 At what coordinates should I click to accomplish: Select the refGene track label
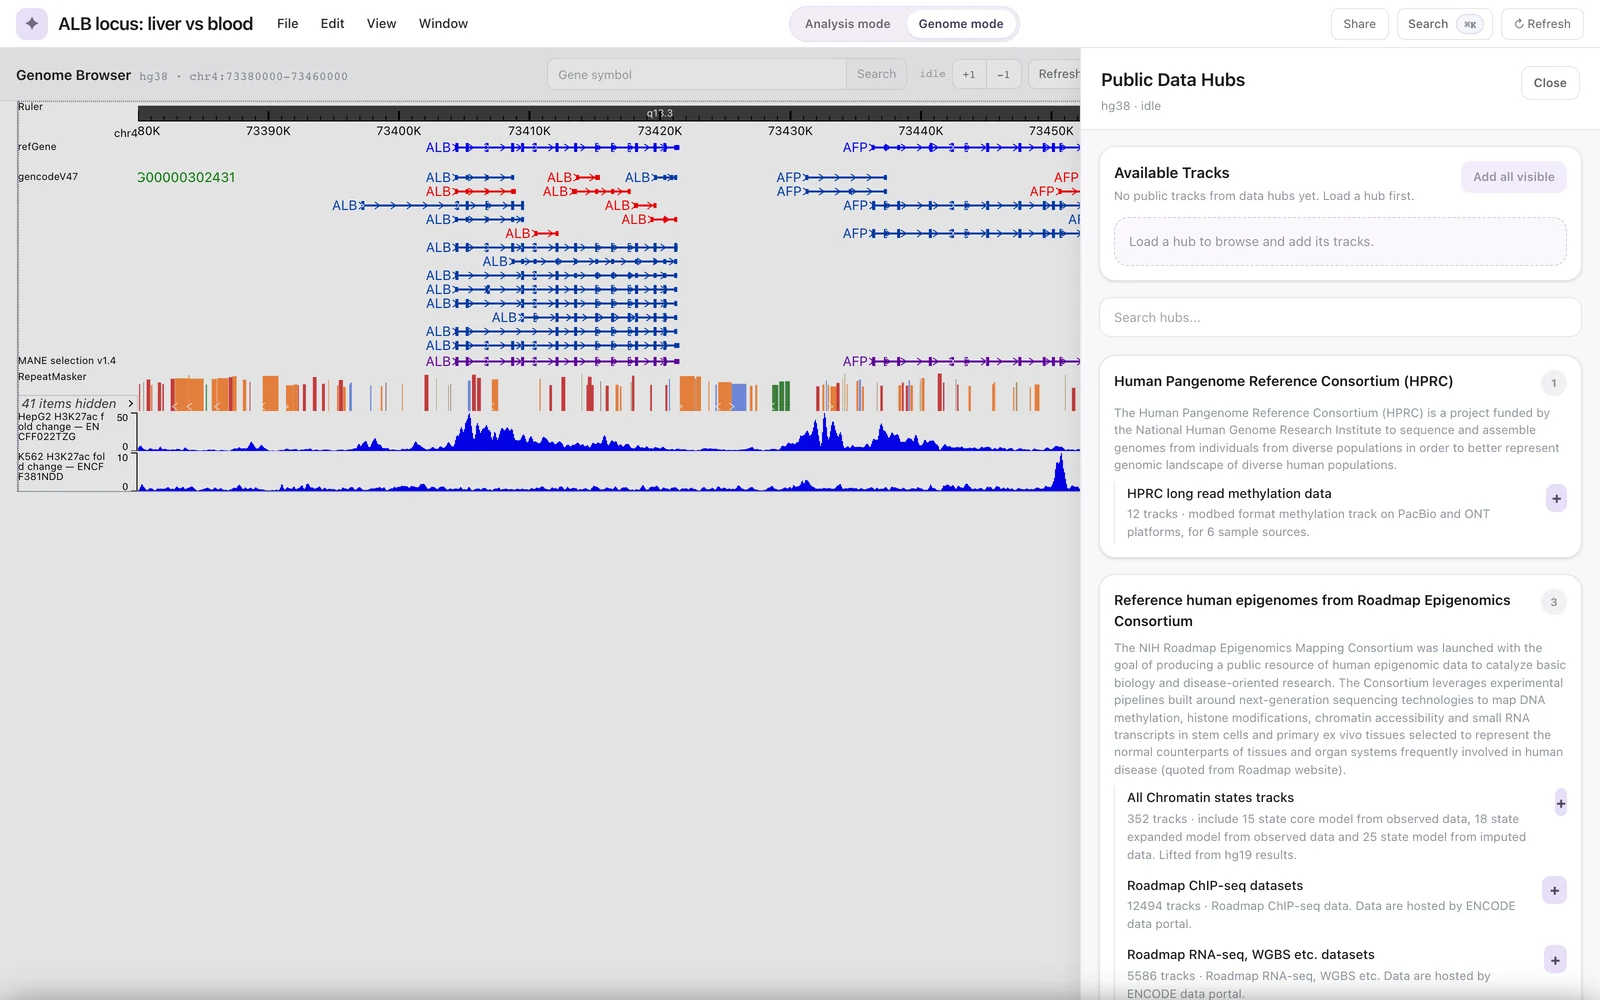pyautogui.click(x=37, y=146)
